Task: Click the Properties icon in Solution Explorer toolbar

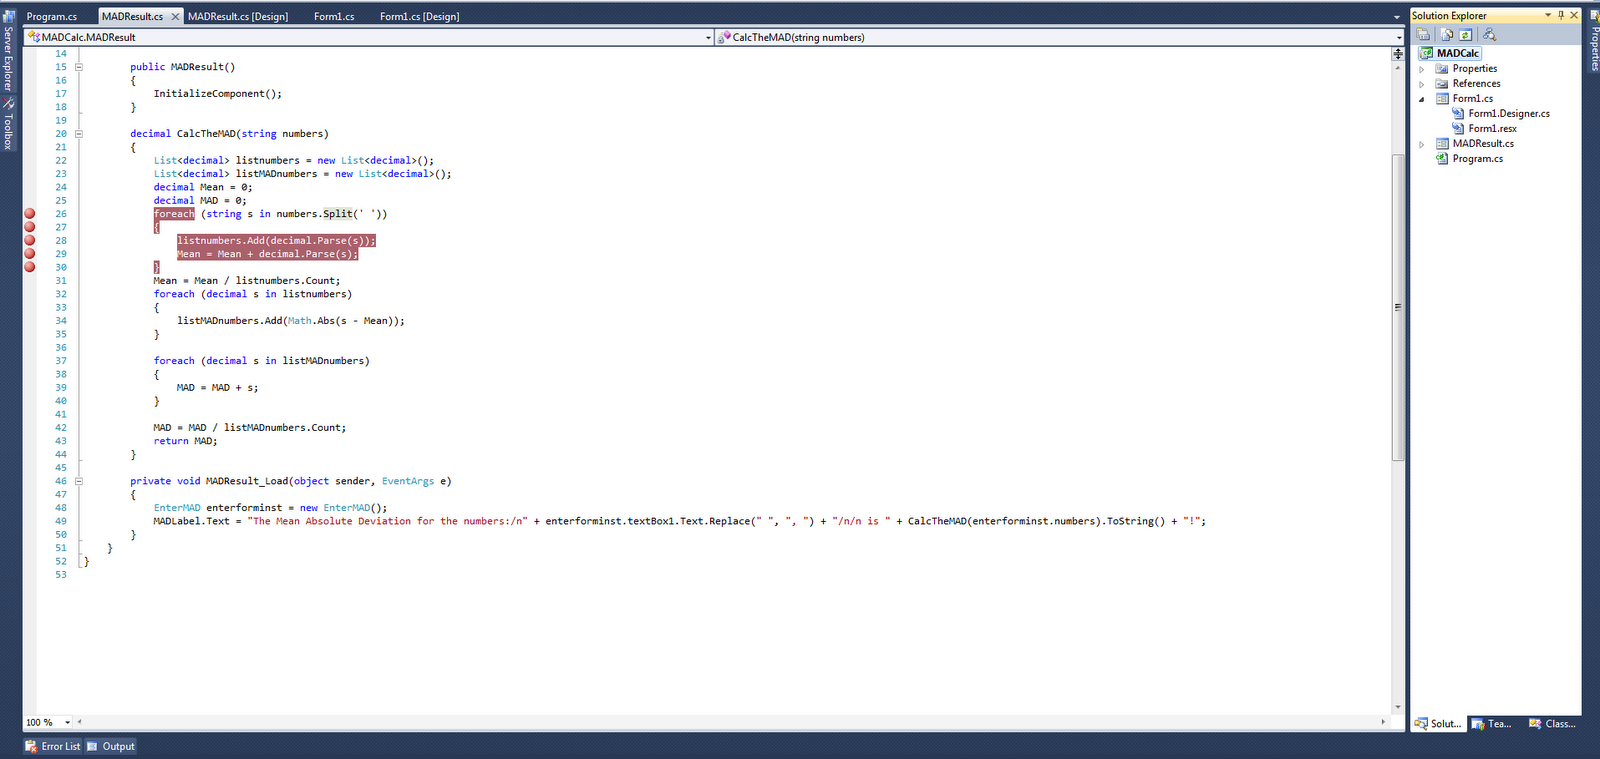Action: pos(1423,35)
